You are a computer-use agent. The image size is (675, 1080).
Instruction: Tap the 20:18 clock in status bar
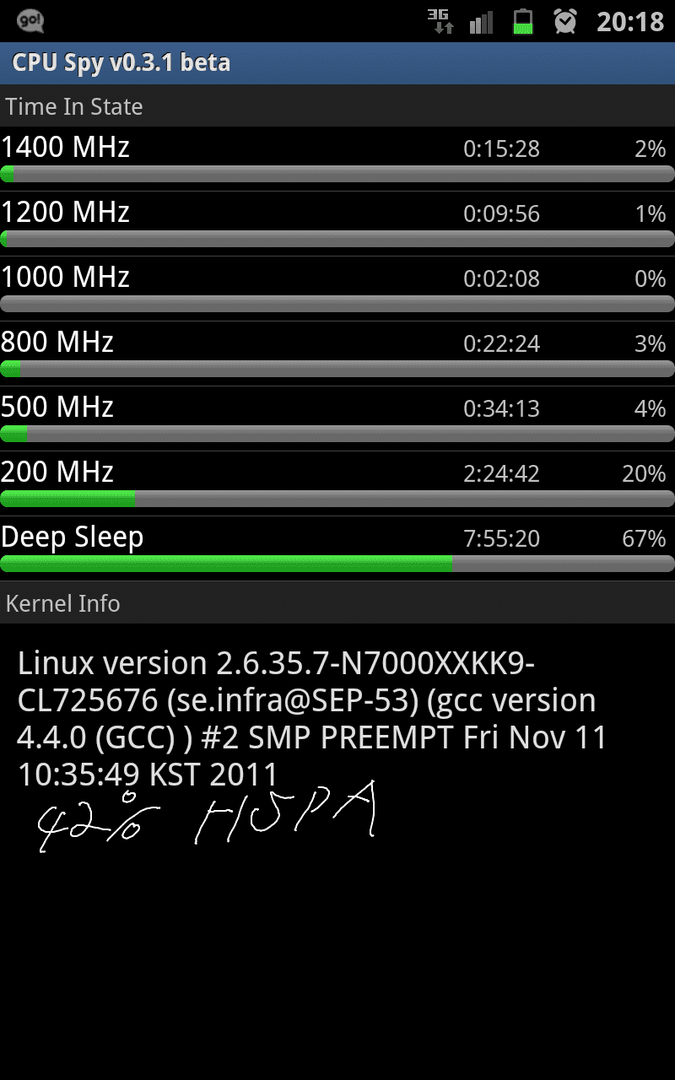coord(630,22)
